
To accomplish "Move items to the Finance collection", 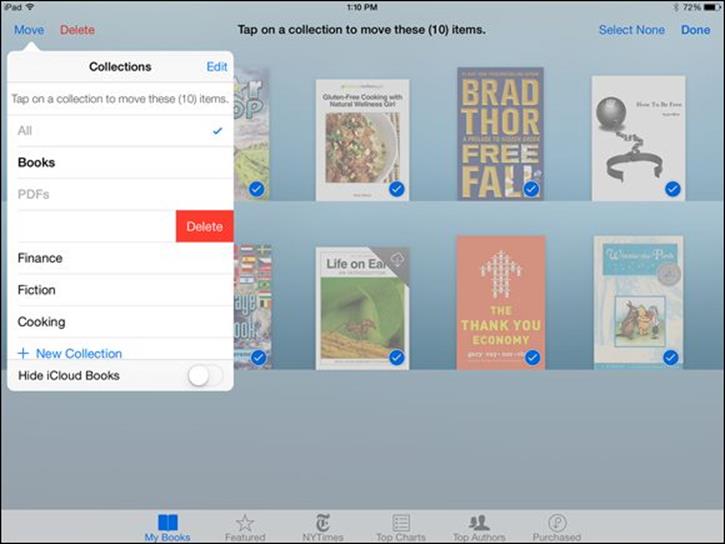I will click(x=120, y=258).
